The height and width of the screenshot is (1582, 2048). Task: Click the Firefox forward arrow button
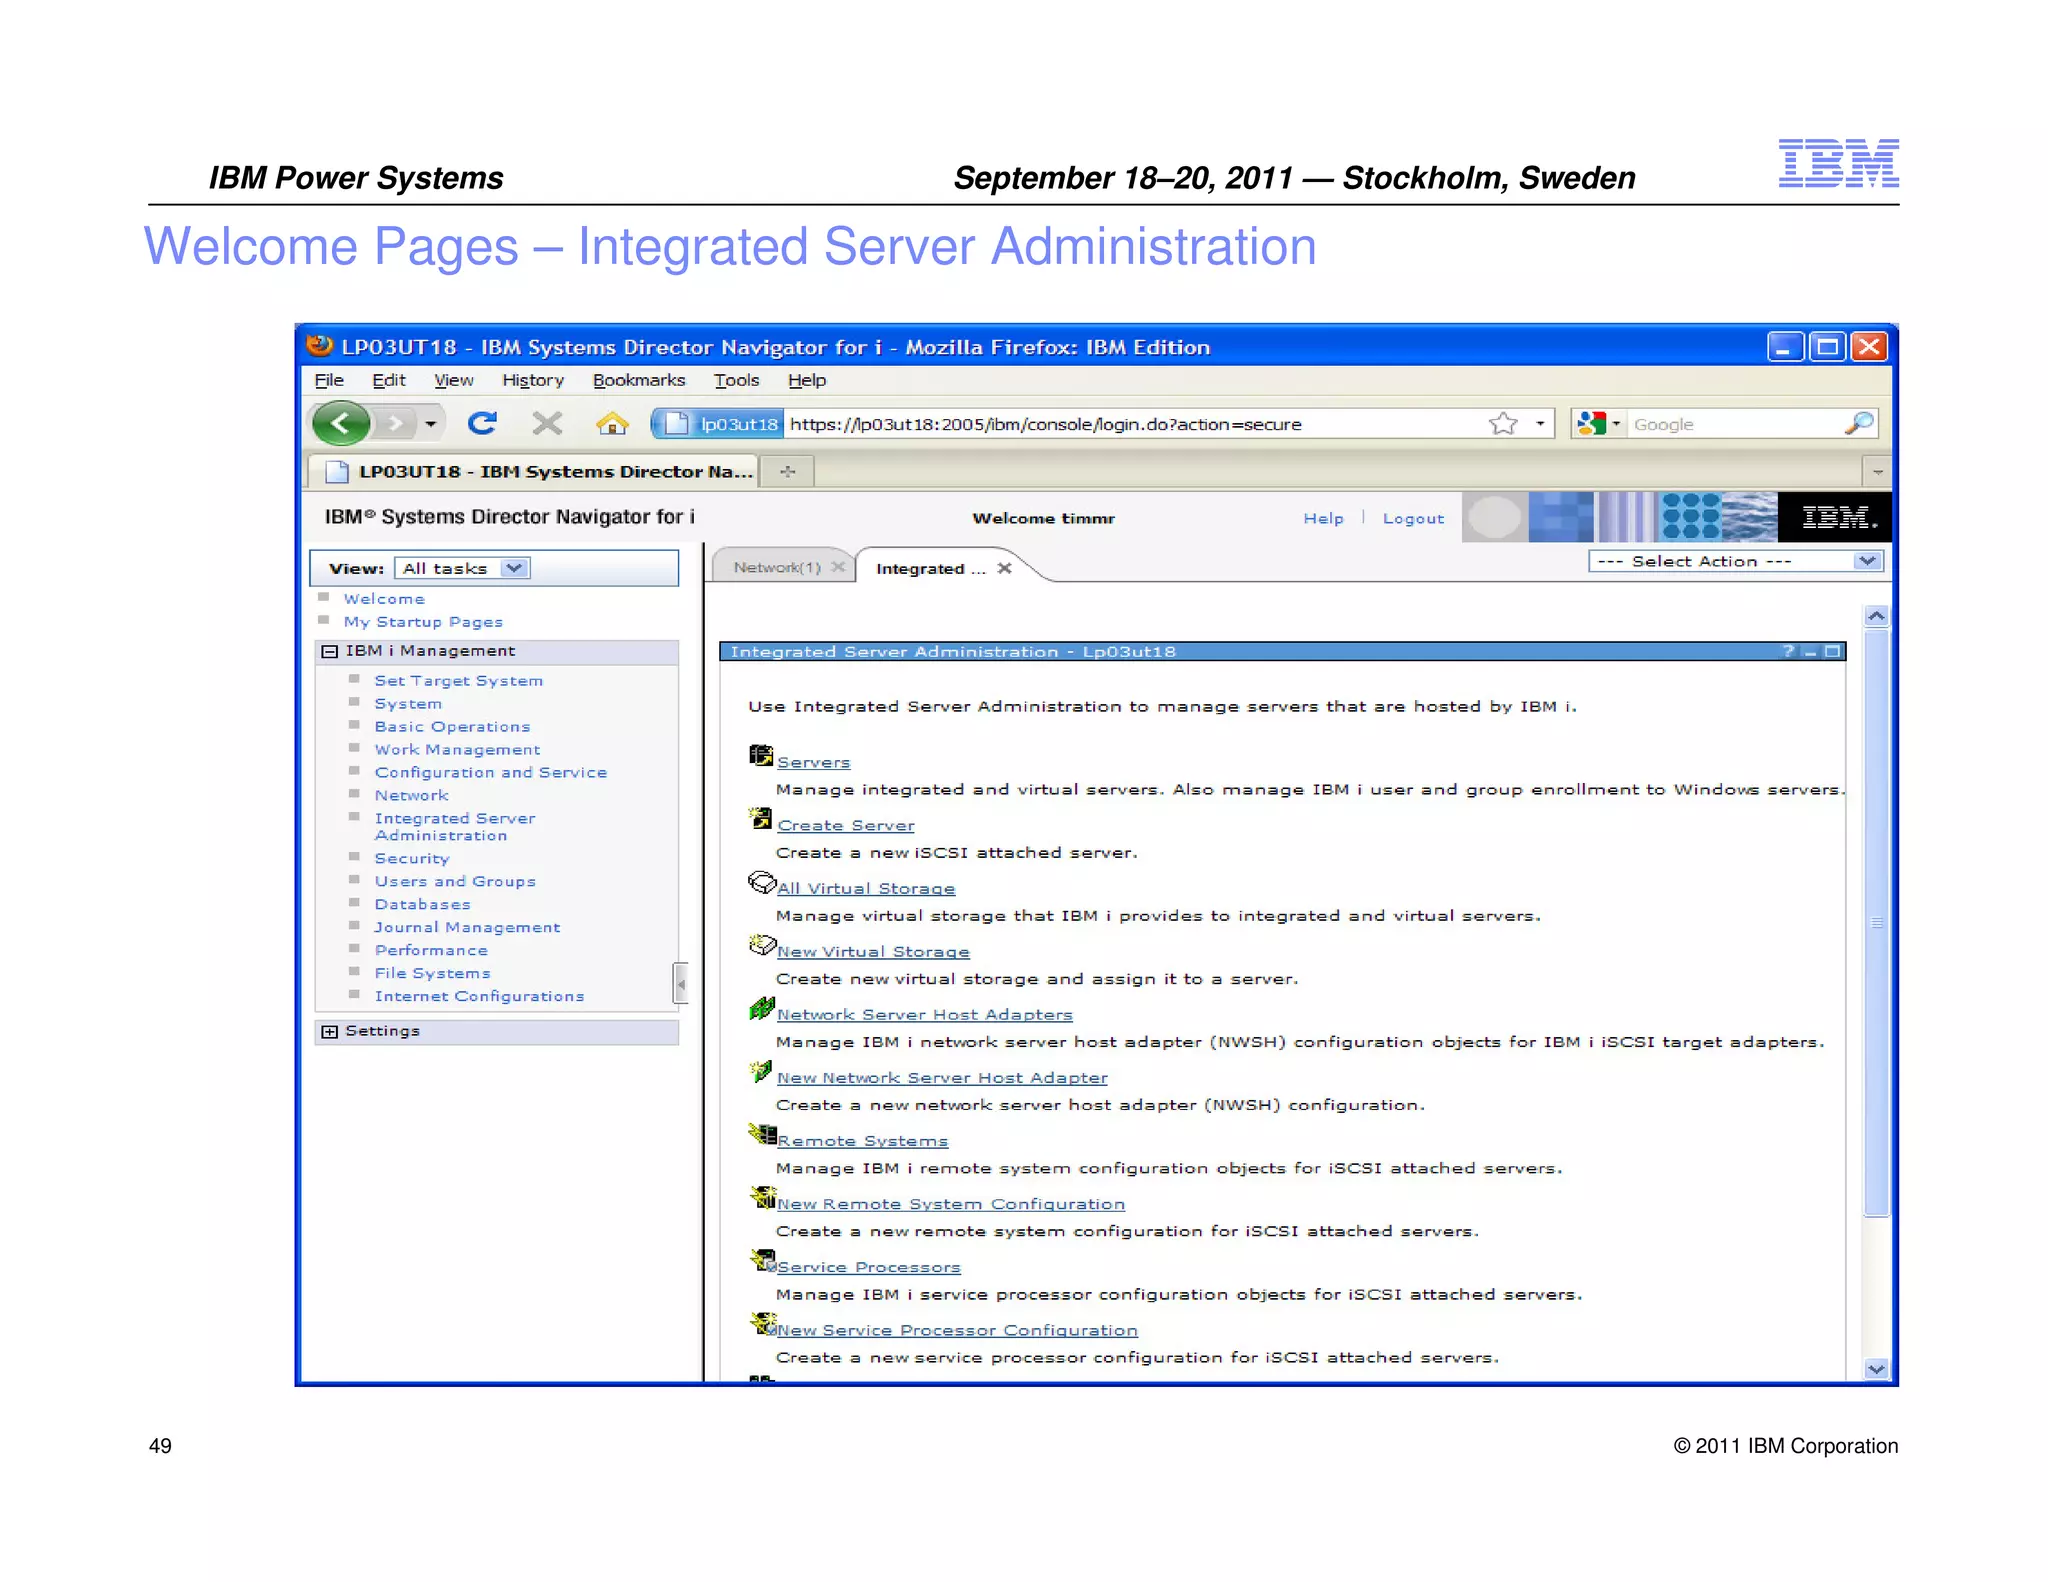pyautogui.click(x=396, y=424)
